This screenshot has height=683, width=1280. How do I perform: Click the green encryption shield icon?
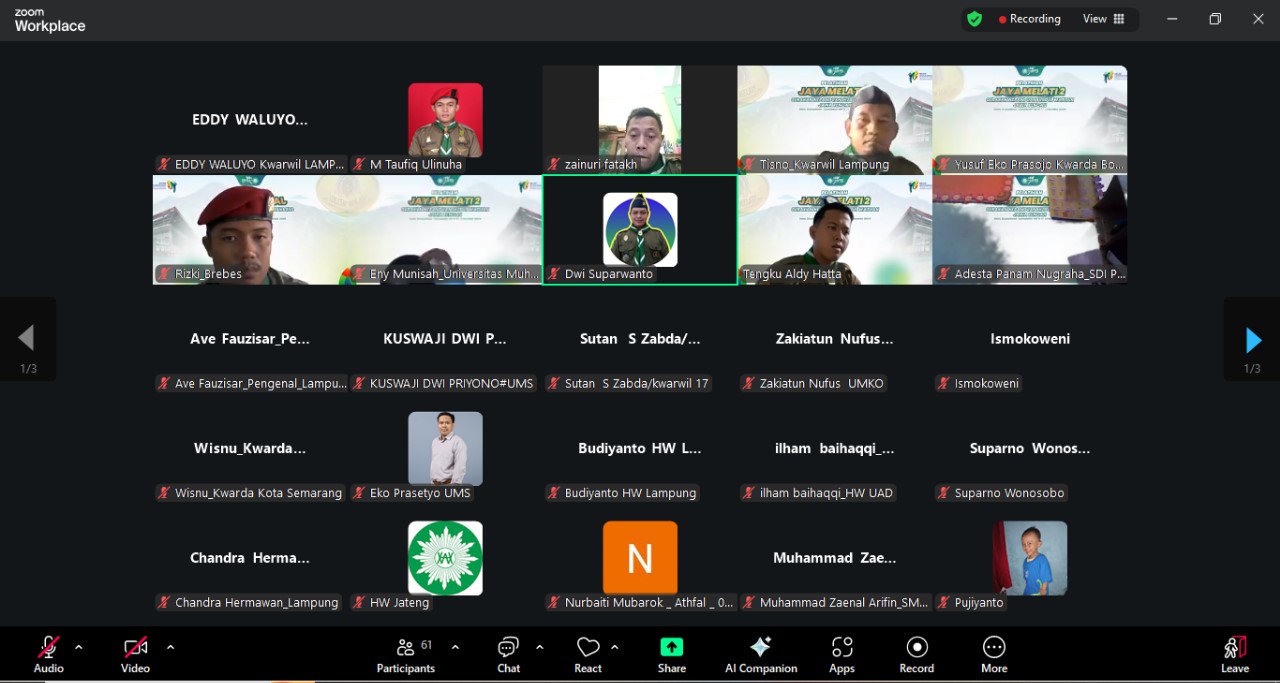(974, 19)
